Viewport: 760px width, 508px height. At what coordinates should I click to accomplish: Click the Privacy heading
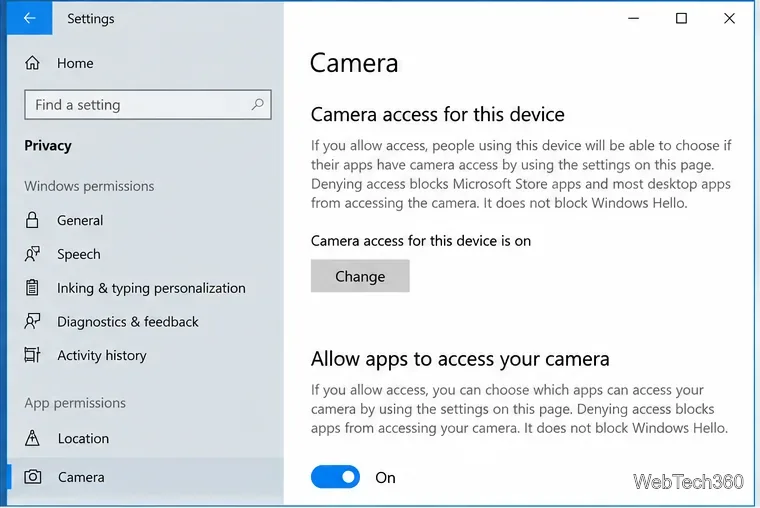pos(48,146)
